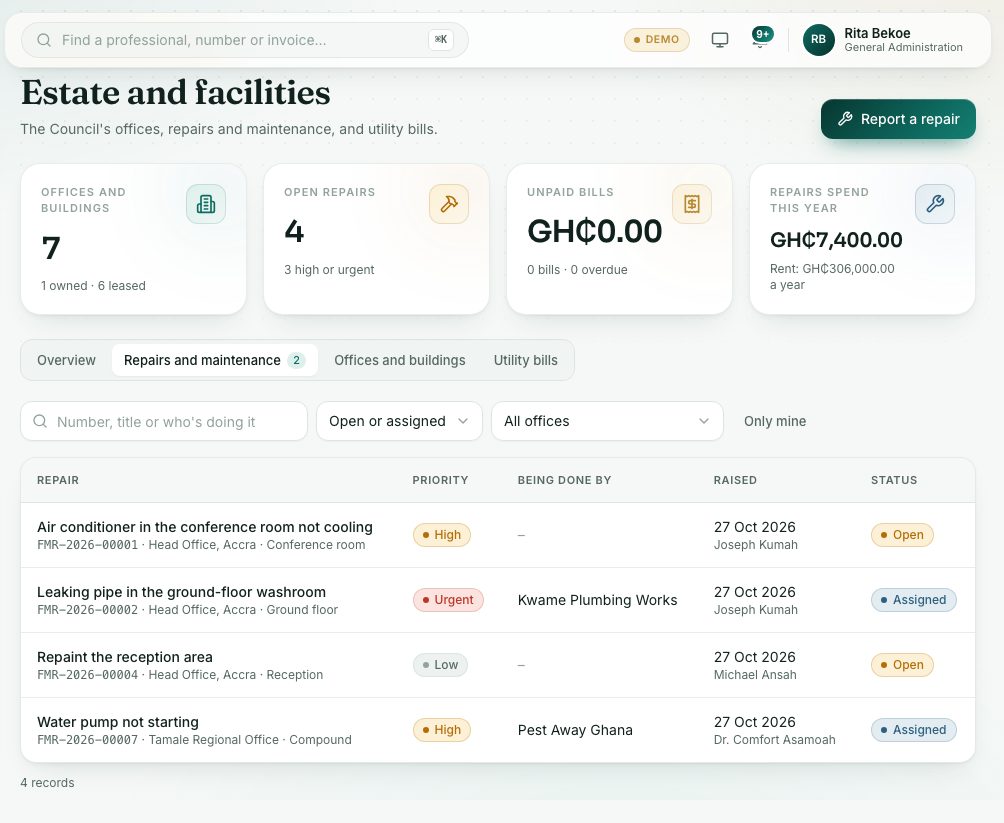Click Kwame Plumbing Works contractor name
This screenshot has width=1004, height=823.
tap(597, 600)
